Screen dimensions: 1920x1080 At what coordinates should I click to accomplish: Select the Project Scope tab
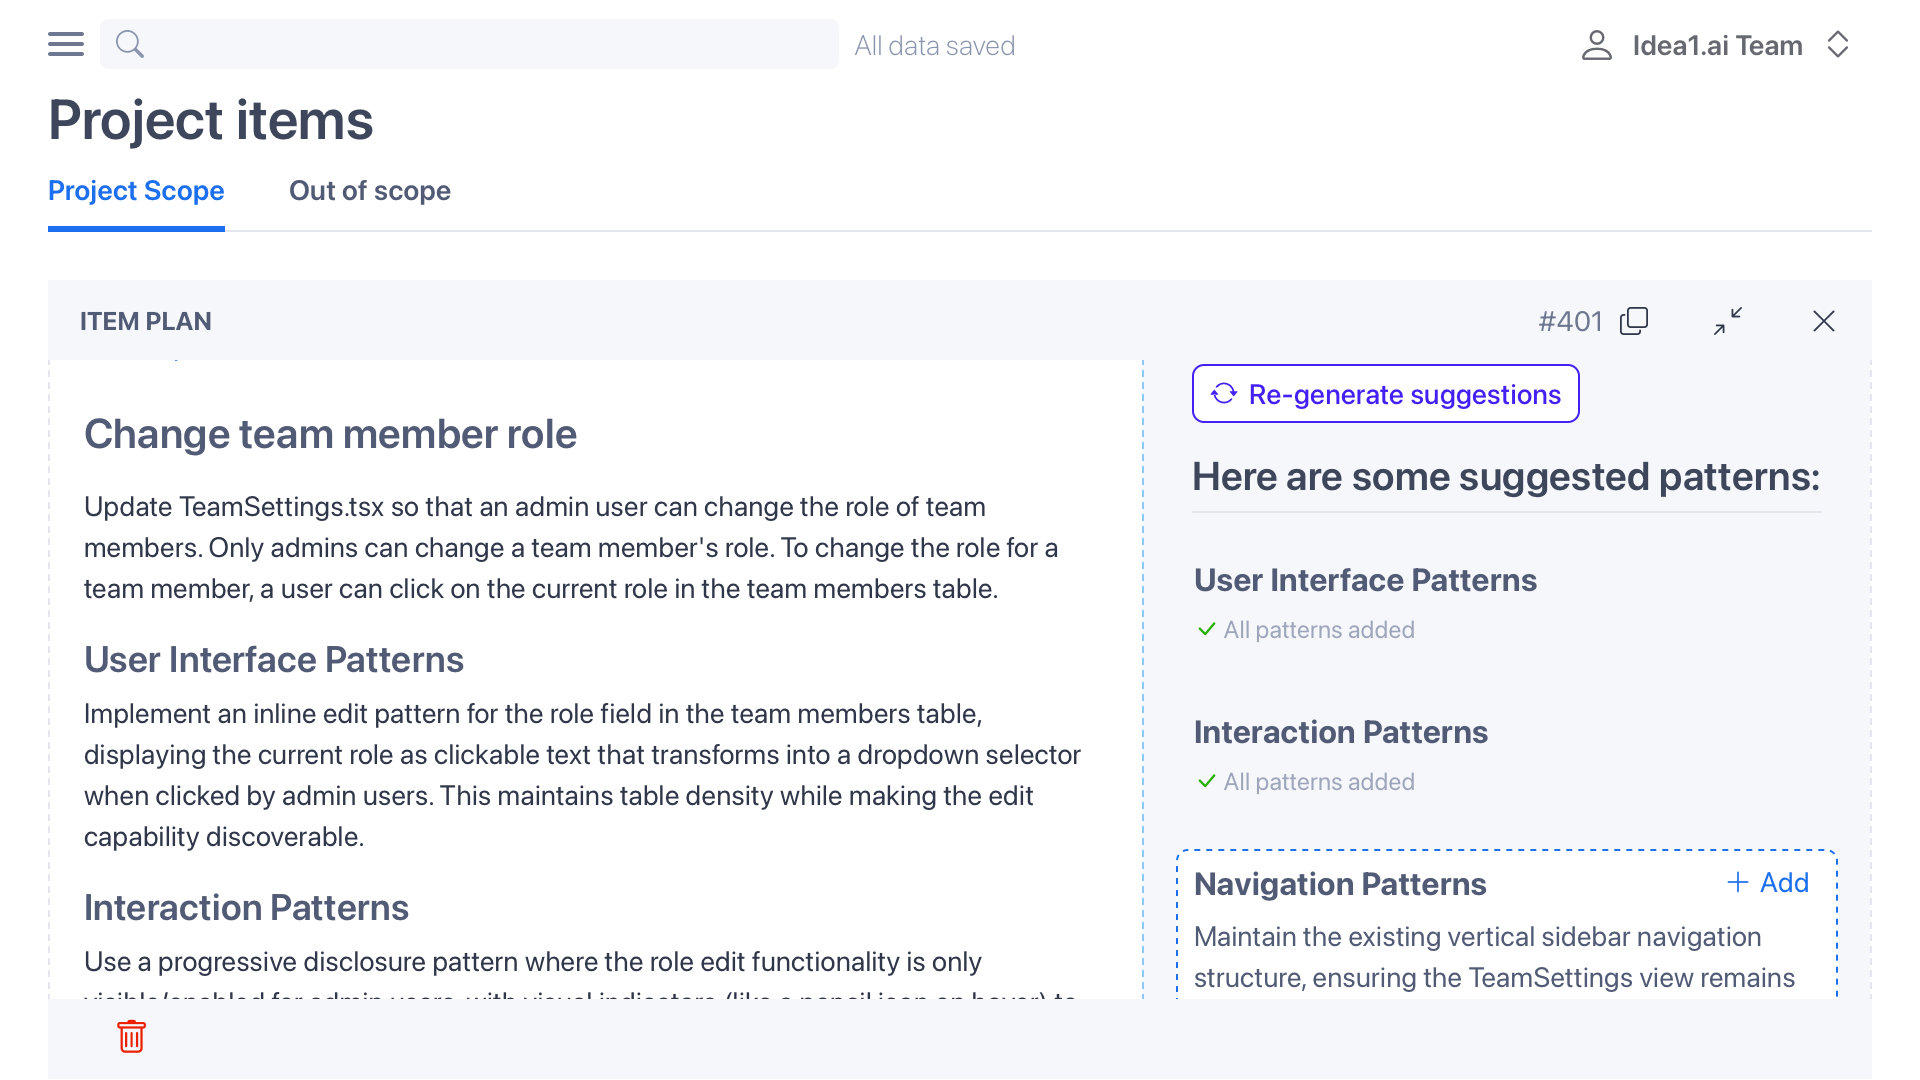point(136,191)
